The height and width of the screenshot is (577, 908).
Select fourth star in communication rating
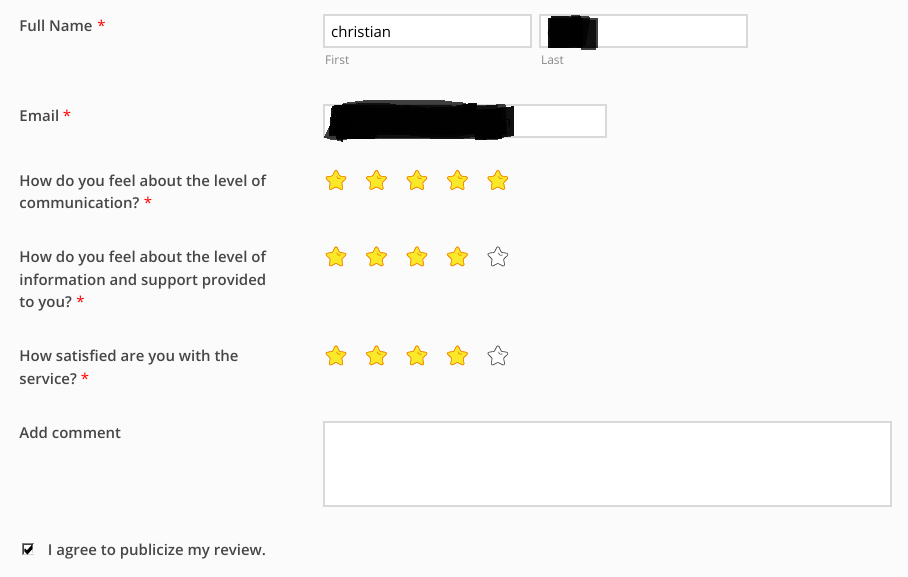tap(457, 181)
